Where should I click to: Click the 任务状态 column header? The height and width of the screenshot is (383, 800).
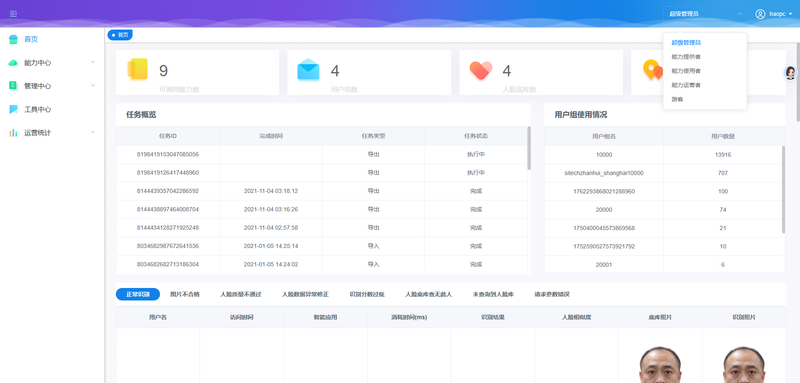(476, 136)
